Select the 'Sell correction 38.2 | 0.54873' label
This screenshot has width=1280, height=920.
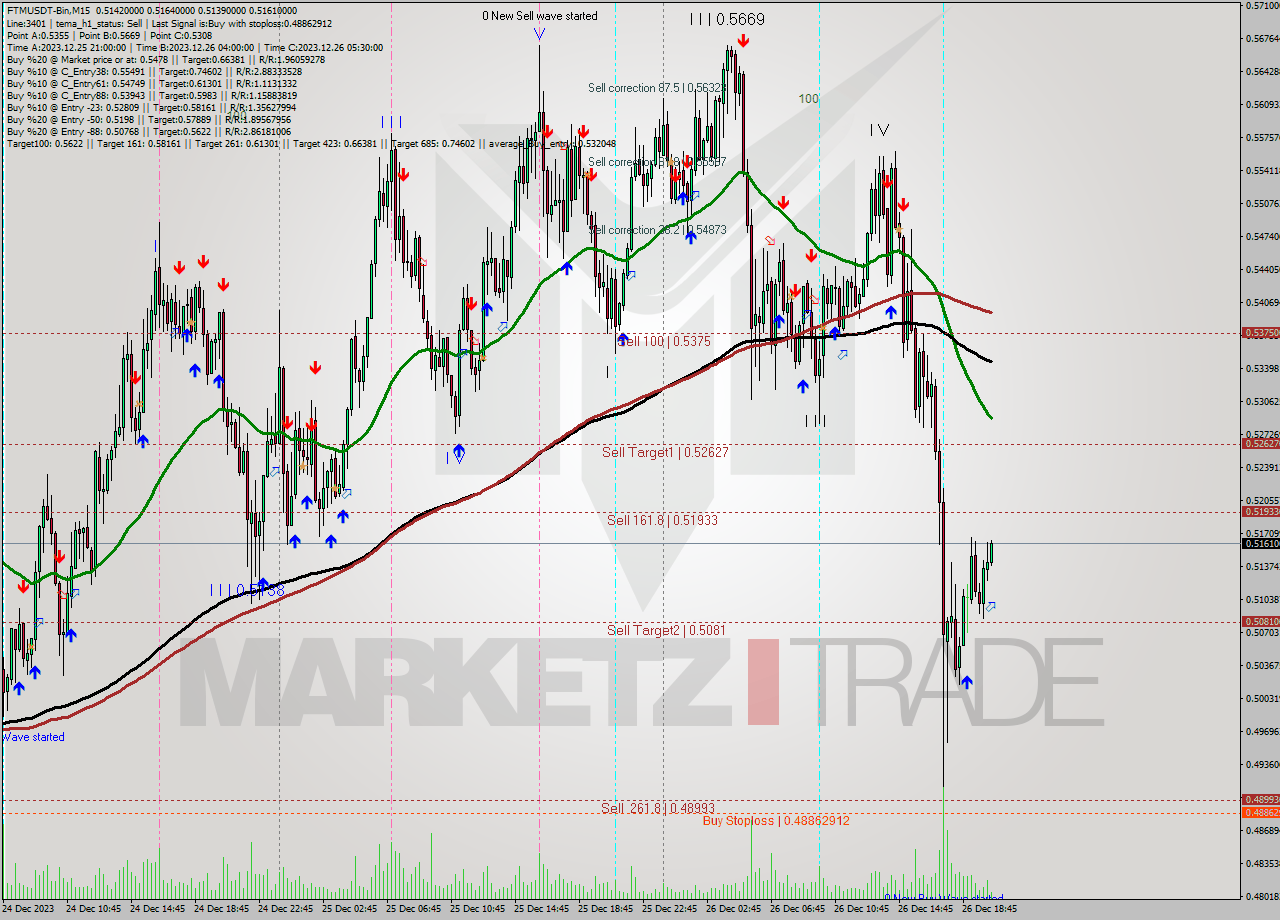pos(657,230)
